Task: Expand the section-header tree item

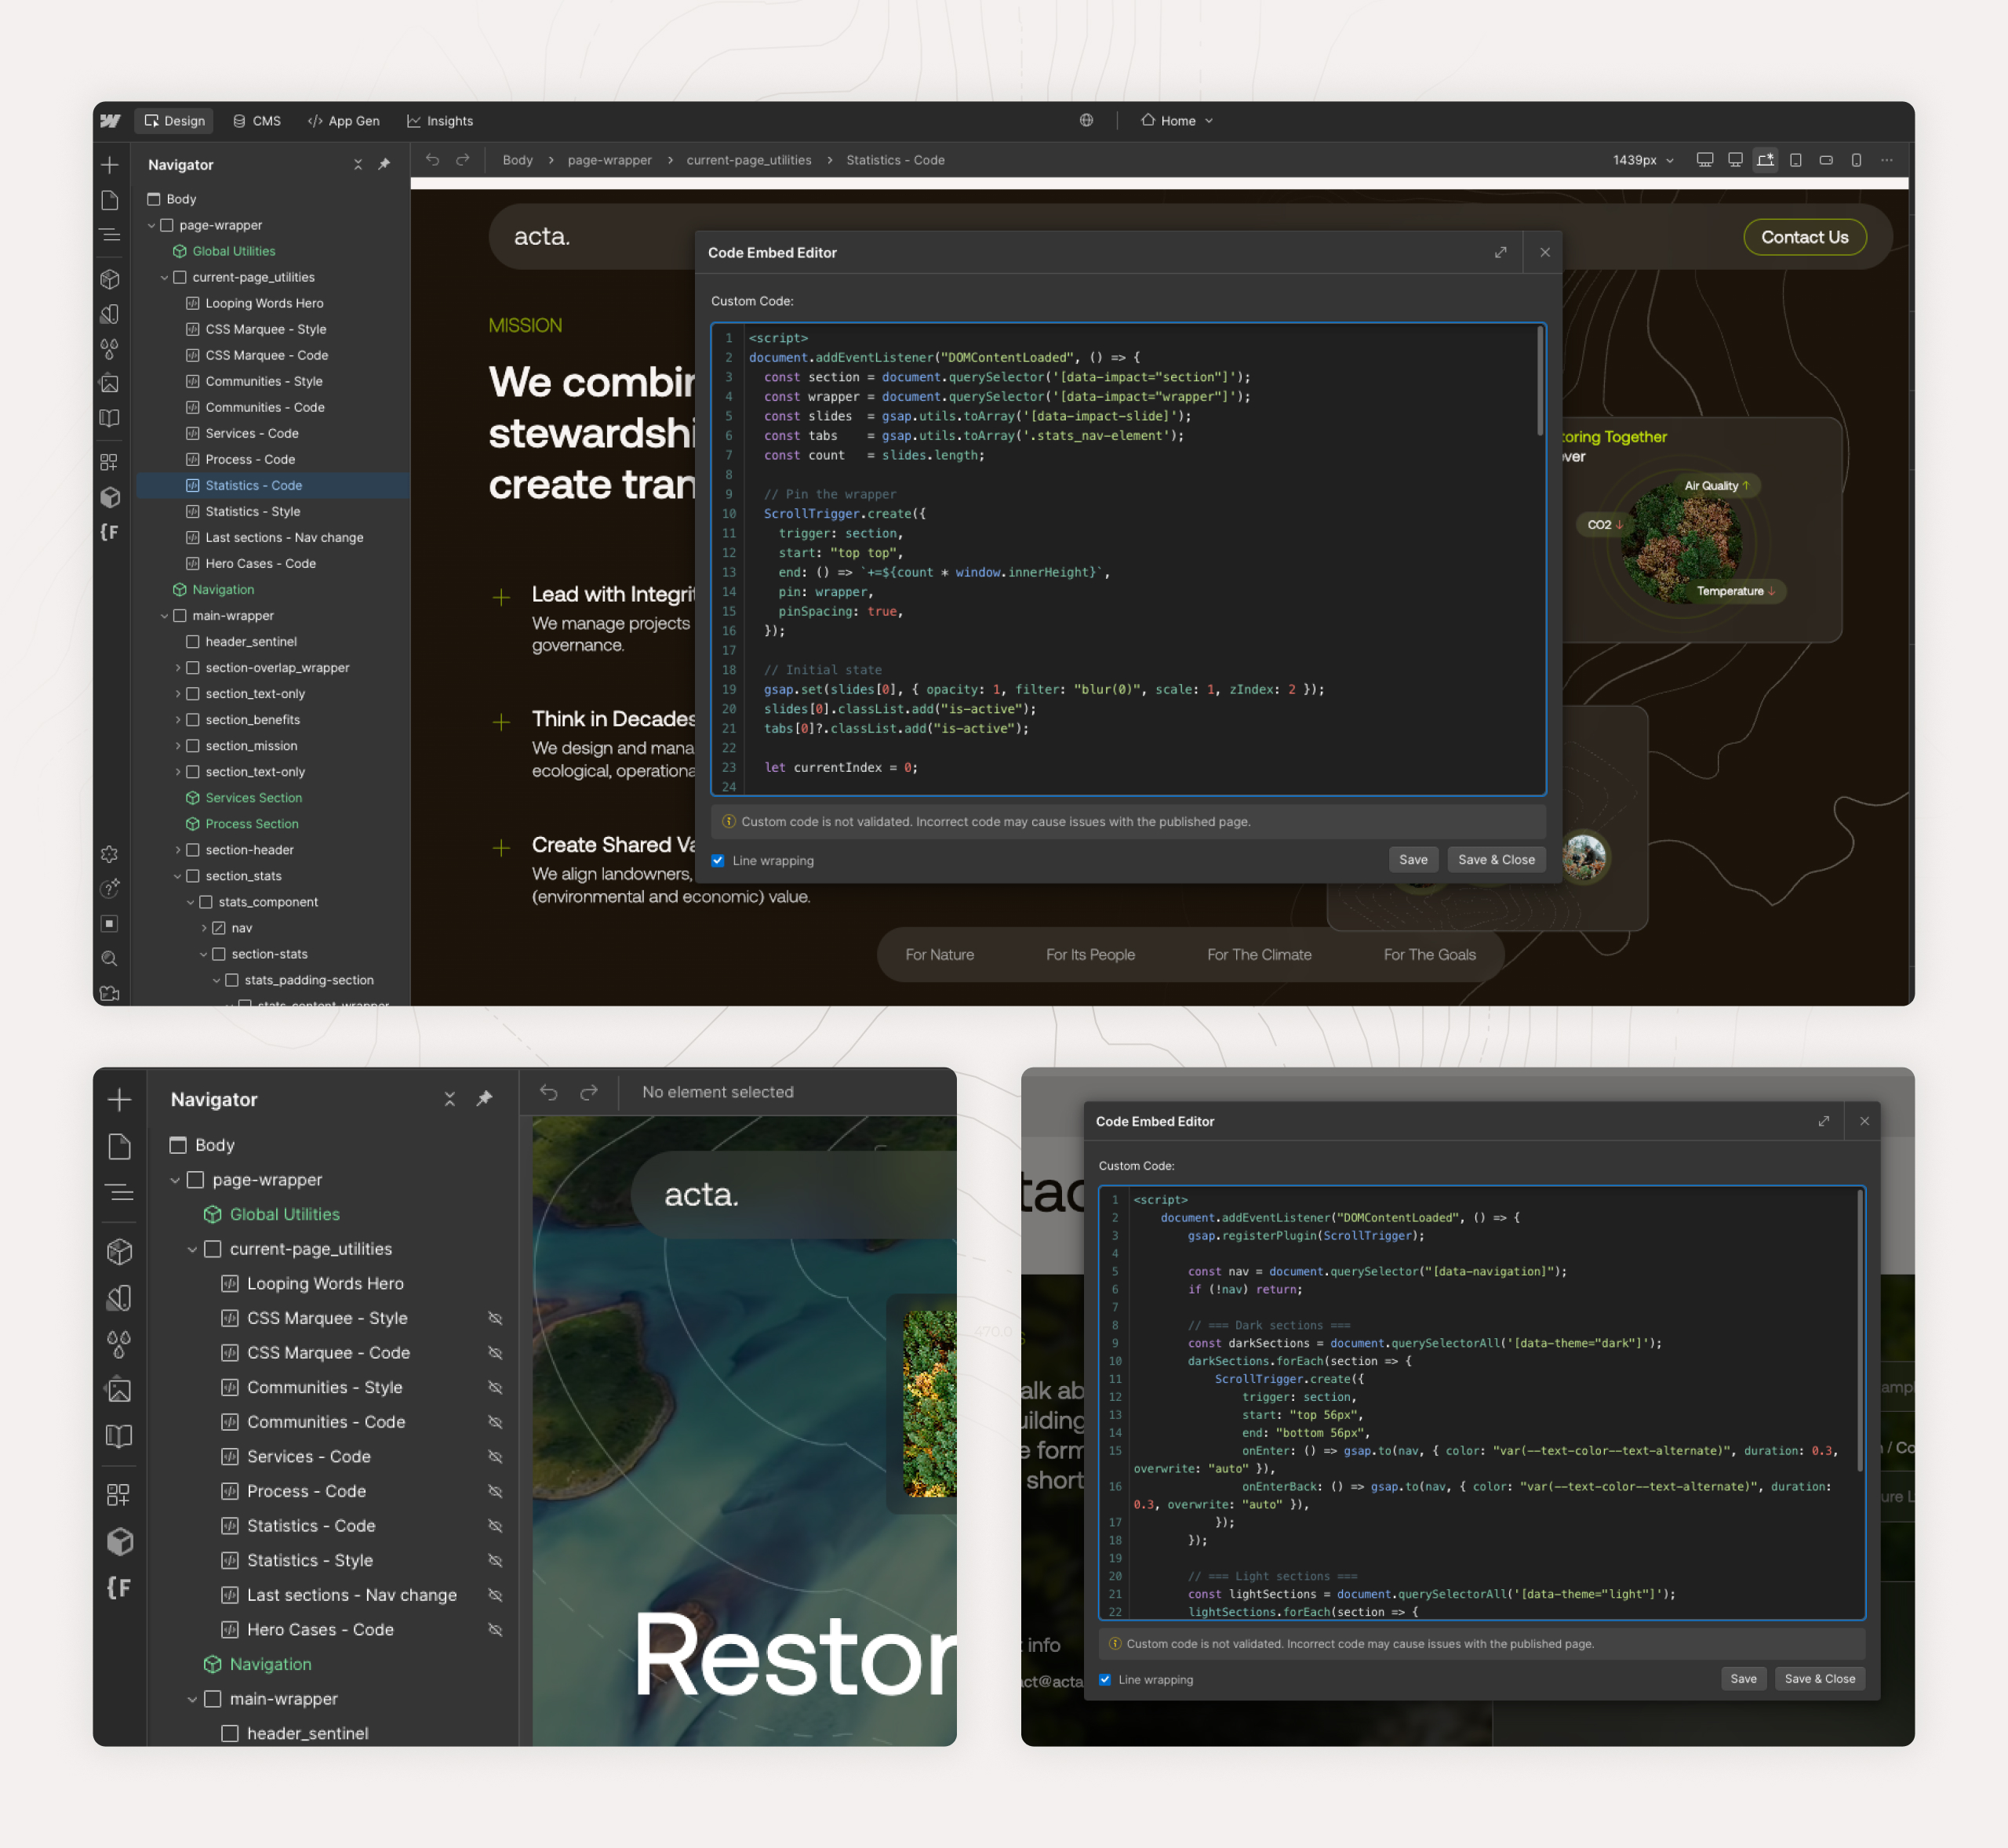Action: (180, 849)
